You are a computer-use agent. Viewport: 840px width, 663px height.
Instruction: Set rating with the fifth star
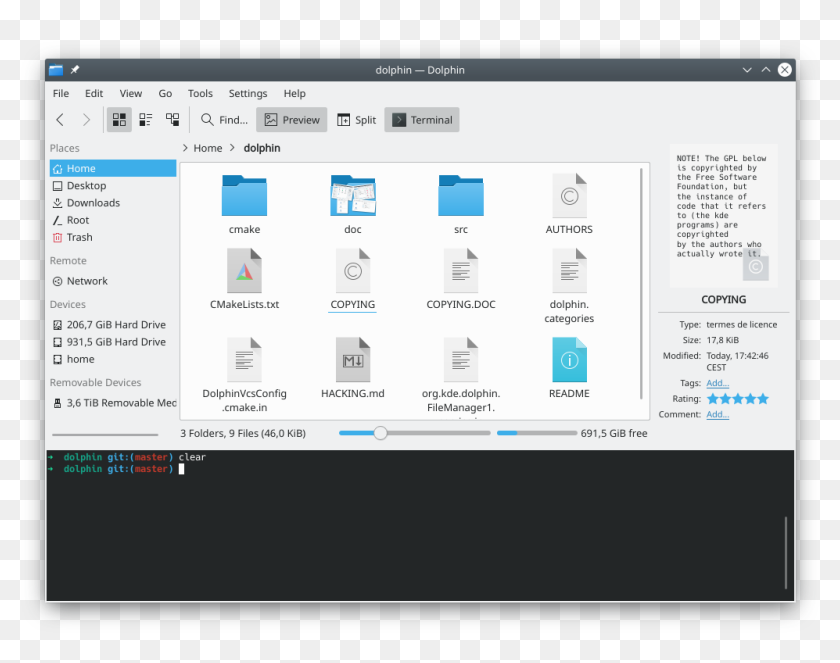click(763, 398)
